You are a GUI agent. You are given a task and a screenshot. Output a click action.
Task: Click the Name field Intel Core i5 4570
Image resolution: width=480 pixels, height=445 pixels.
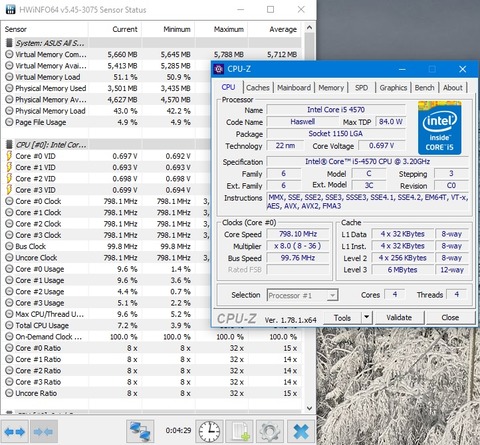(336, 110)
